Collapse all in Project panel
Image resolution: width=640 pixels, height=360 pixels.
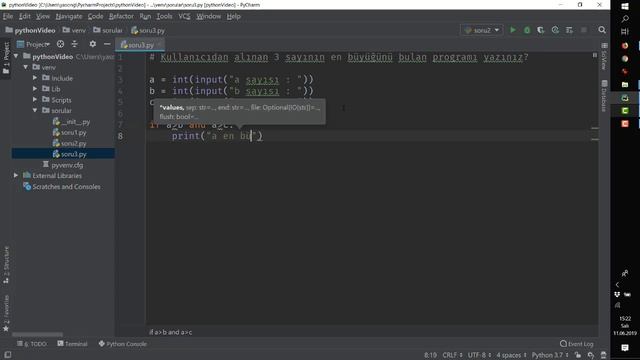tap(74, 44)
